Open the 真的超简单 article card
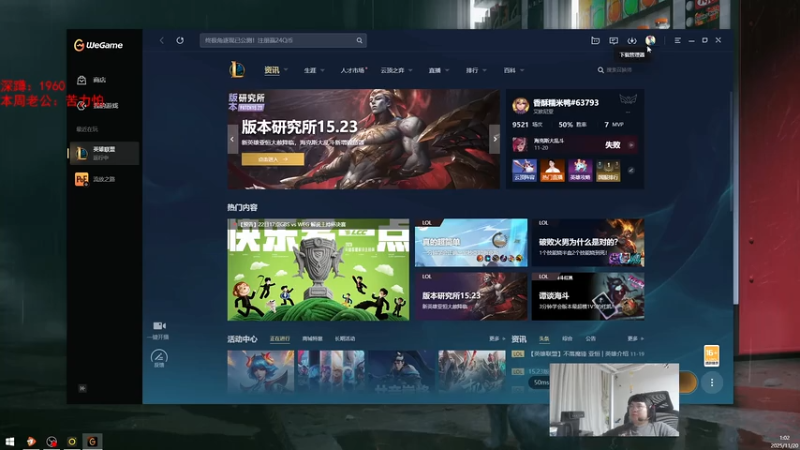 click(471, 243)
